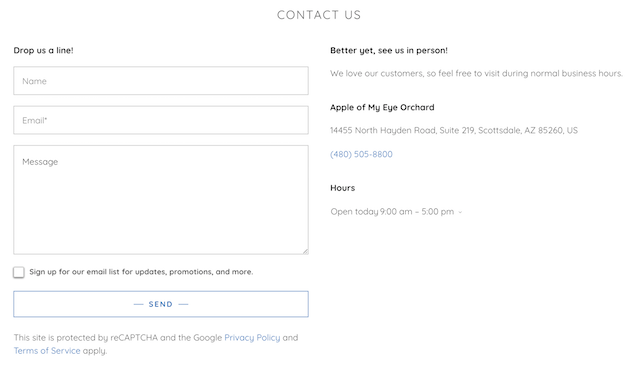The height and width of the screenshot is (372, 640).
Task: Click the CONTACT US heading
Action: tap(319, 15)
